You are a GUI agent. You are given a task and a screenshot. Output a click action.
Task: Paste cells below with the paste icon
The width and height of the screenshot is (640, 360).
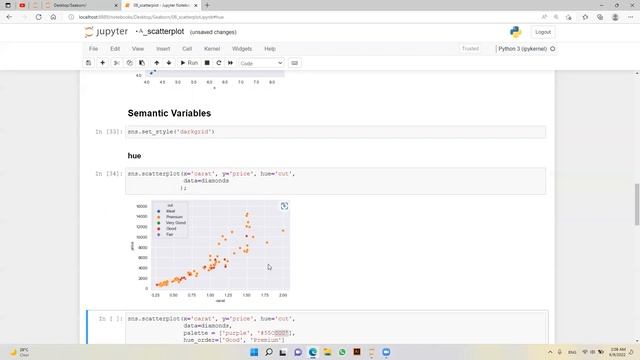(x=142, y=63)
